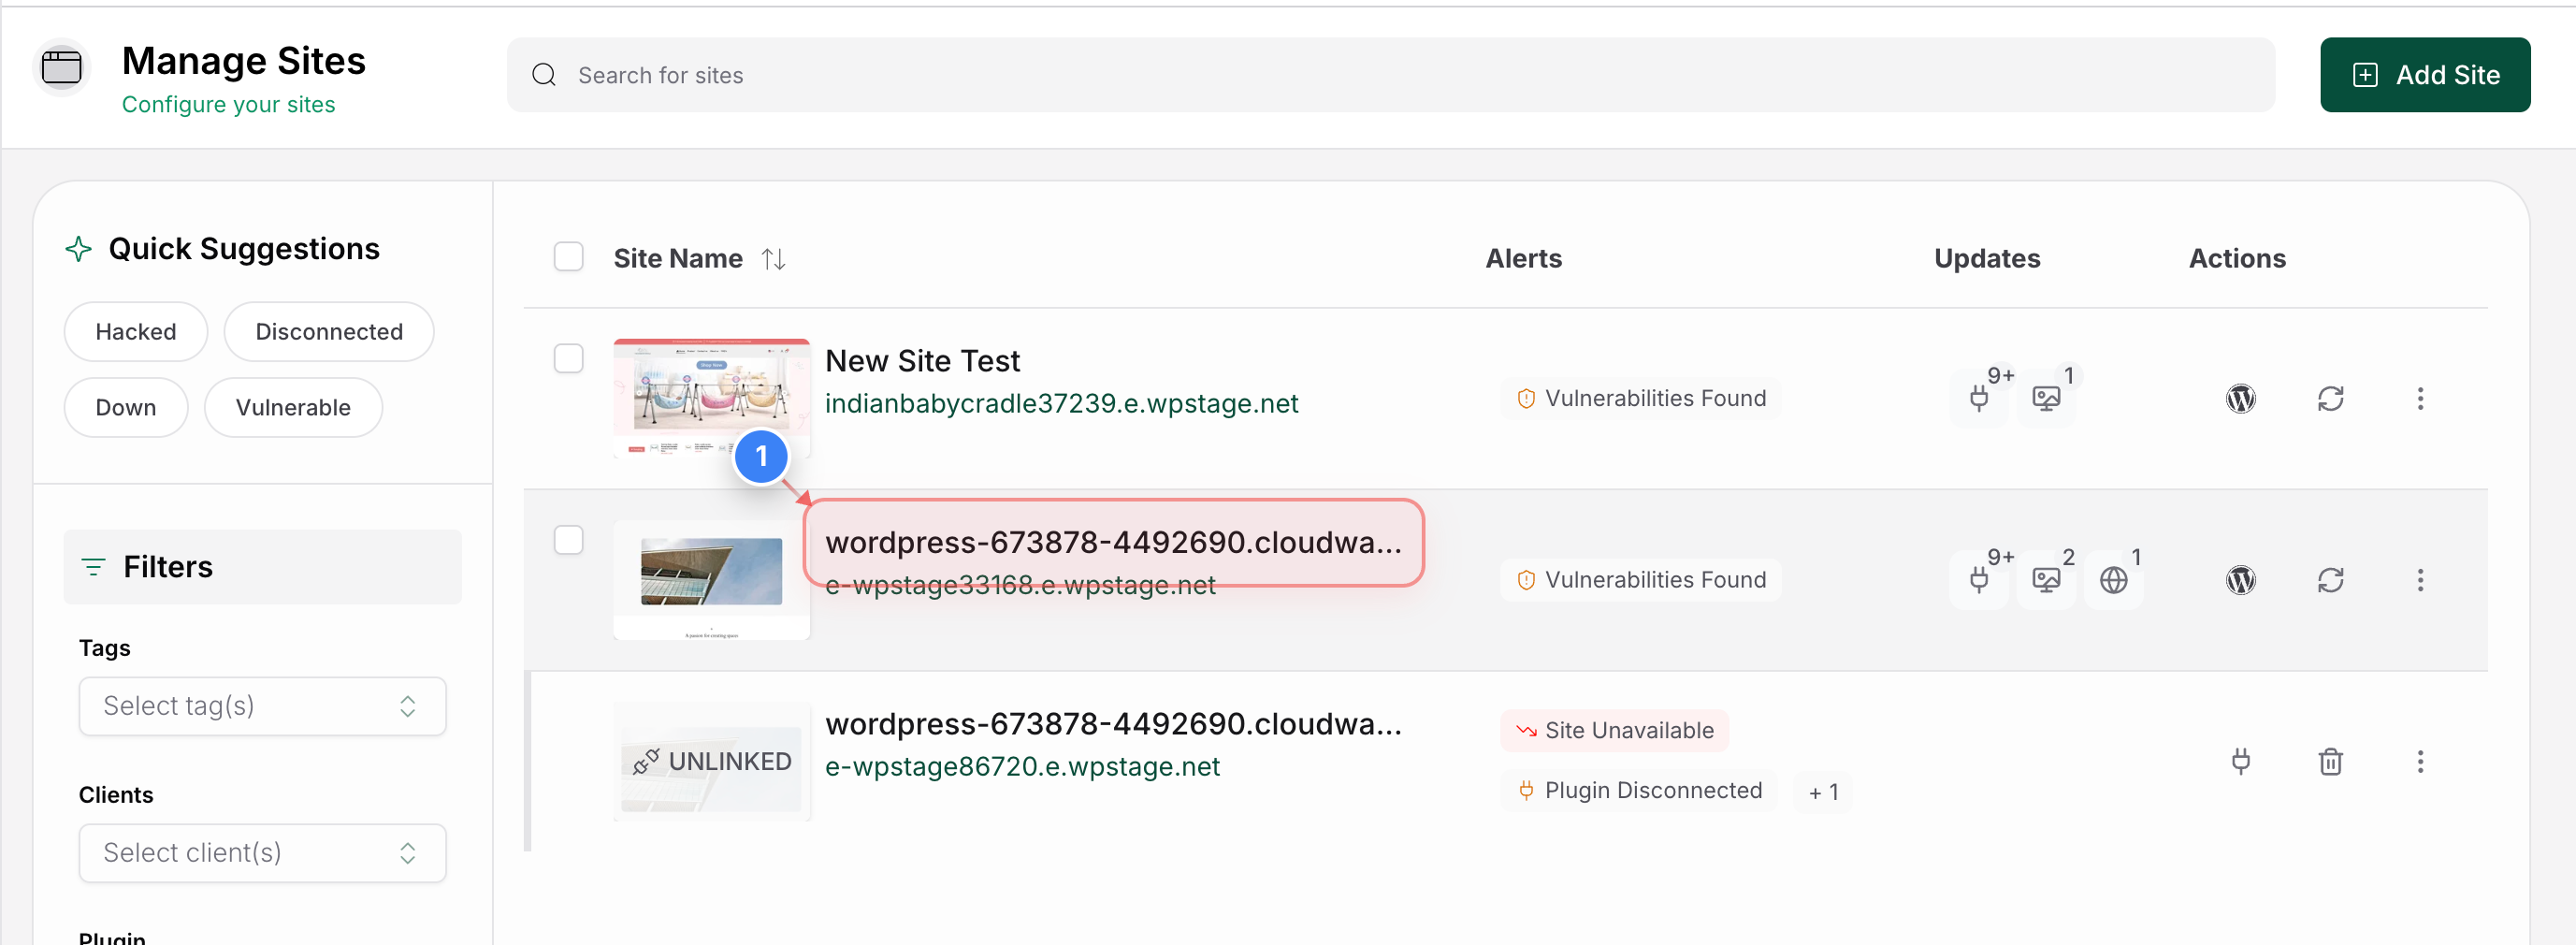Image resolution: width=2576 pixels, height=945 pixels.
Task: Sync the e-wpstage33168 site
Action: click(2330, 580)
